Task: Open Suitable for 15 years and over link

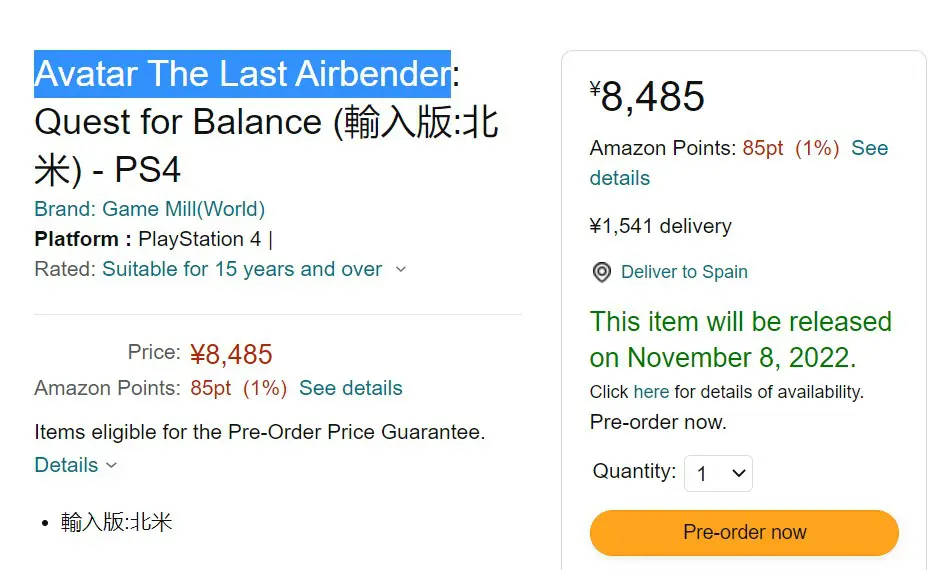Action: pos(242,269)
